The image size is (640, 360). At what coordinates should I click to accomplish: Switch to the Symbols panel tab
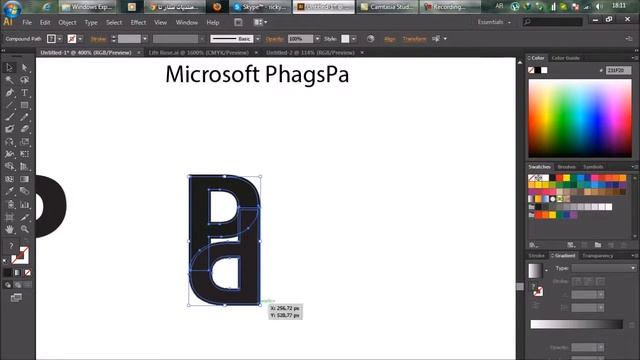(x=593, y=167)
